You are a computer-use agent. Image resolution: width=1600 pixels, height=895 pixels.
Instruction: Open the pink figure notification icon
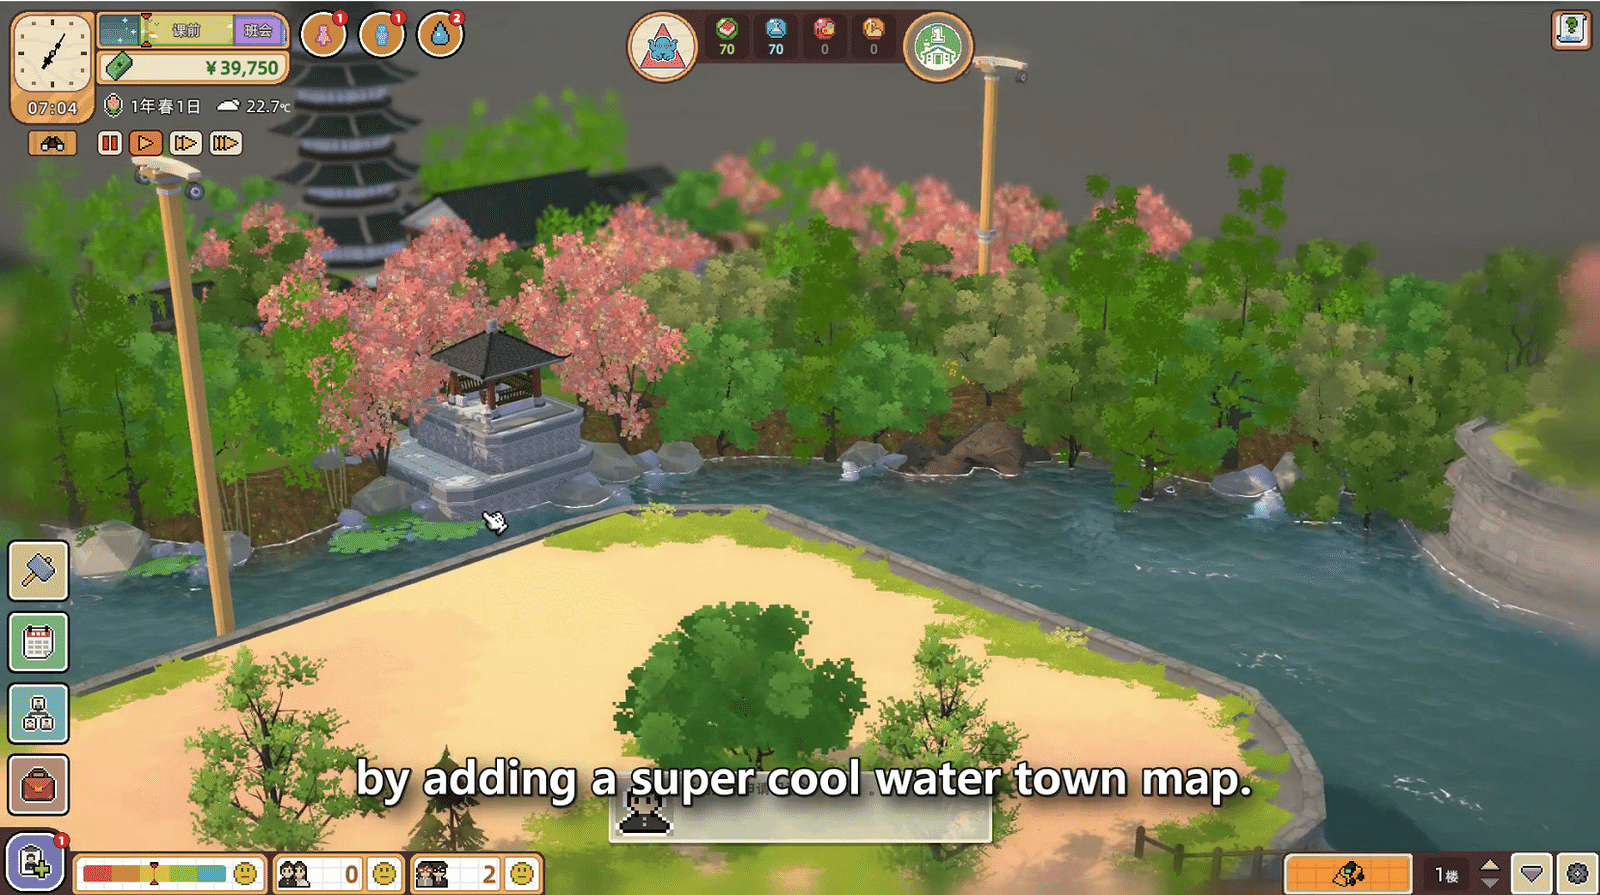[x=323, y=35]
